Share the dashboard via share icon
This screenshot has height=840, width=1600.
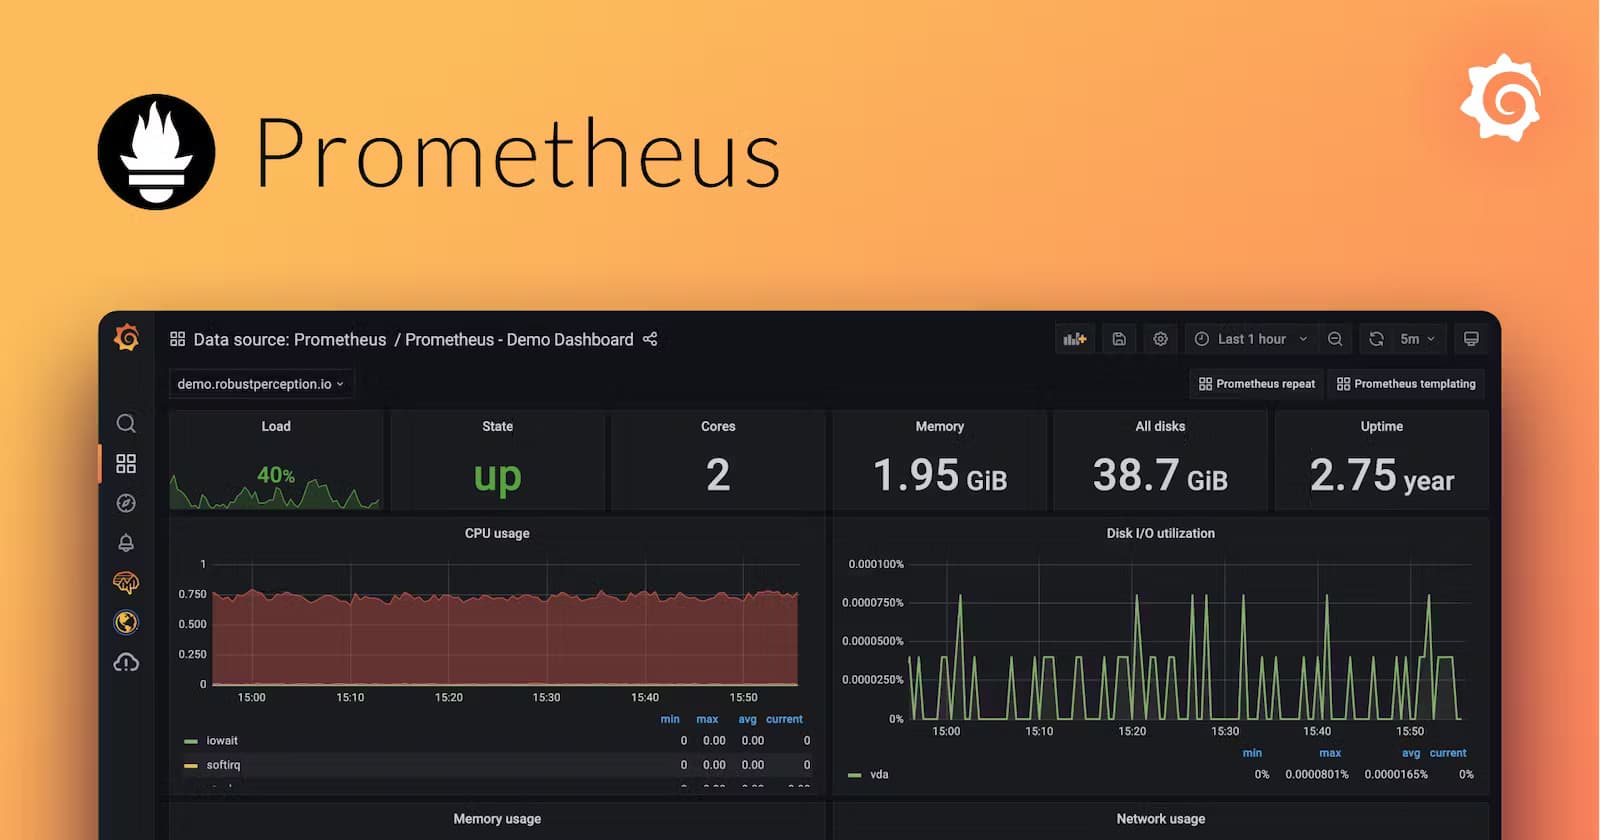coord(650,339)
